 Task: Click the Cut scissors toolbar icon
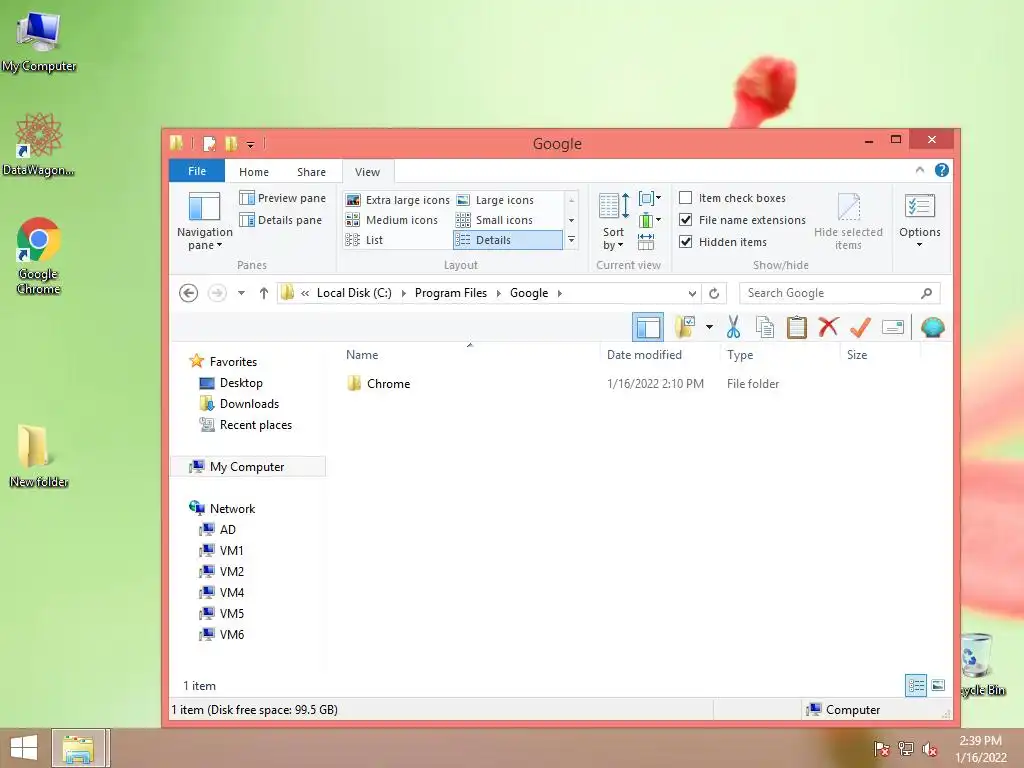[x=733, y=327]
